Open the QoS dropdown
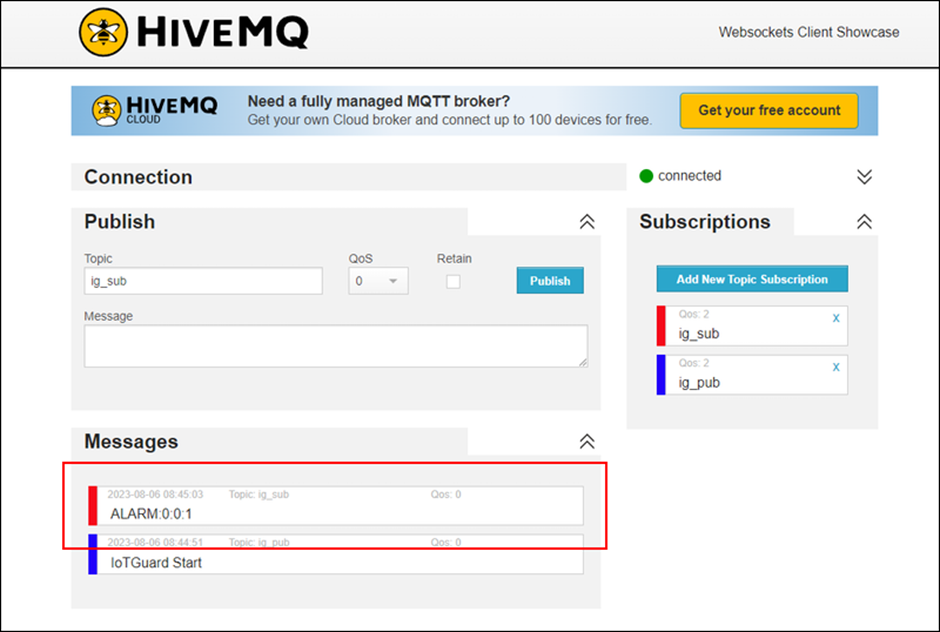The image size is (940, 632). [x=378, y=281]
